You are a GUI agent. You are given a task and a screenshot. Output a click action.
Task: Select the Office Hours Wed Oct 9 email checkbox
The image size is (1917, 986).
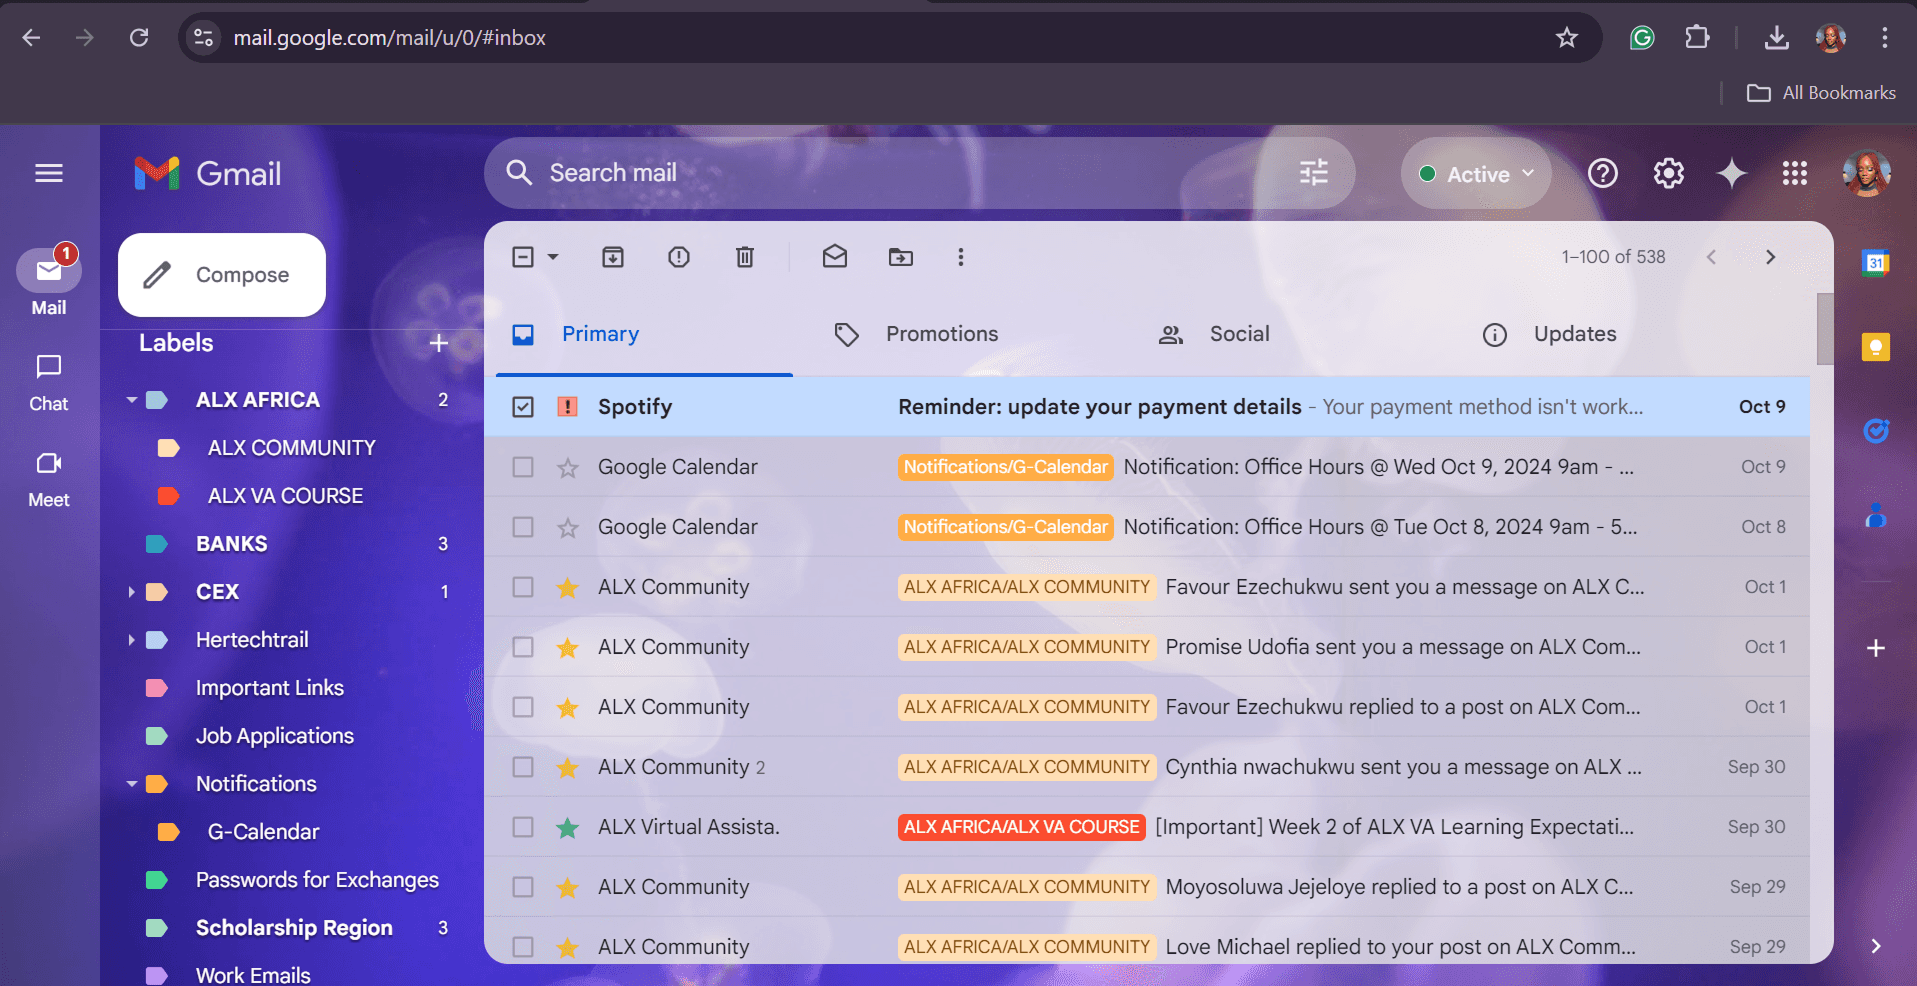(x=523, y=467)
